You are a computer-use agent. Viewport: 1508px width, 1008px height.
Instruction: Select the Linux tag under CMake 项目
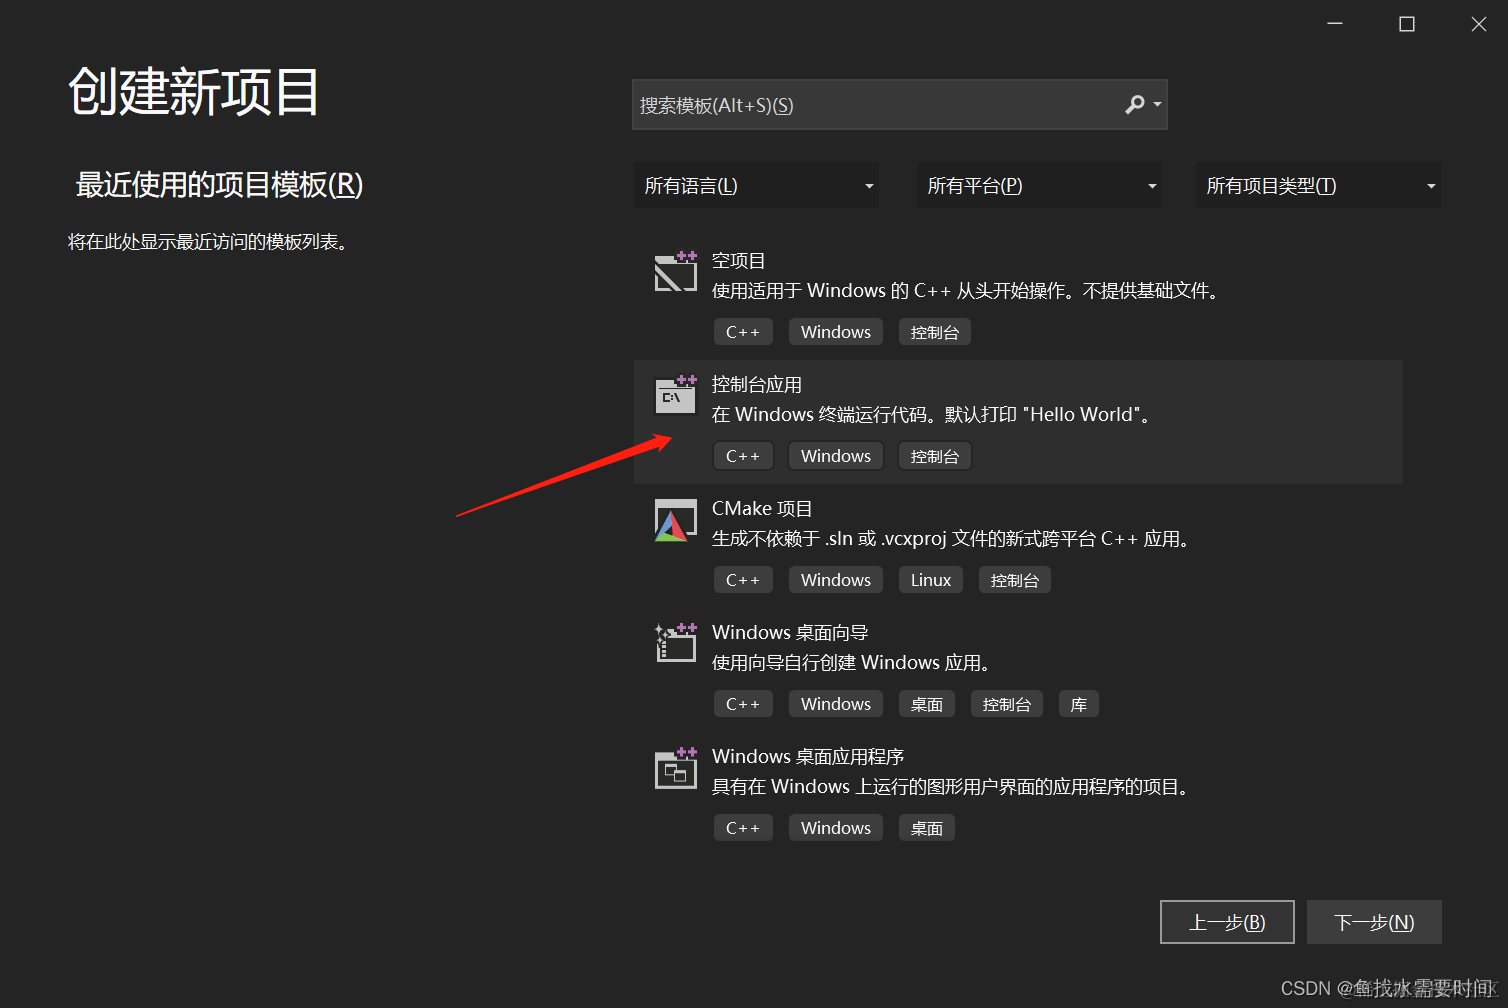coord(930,579)
